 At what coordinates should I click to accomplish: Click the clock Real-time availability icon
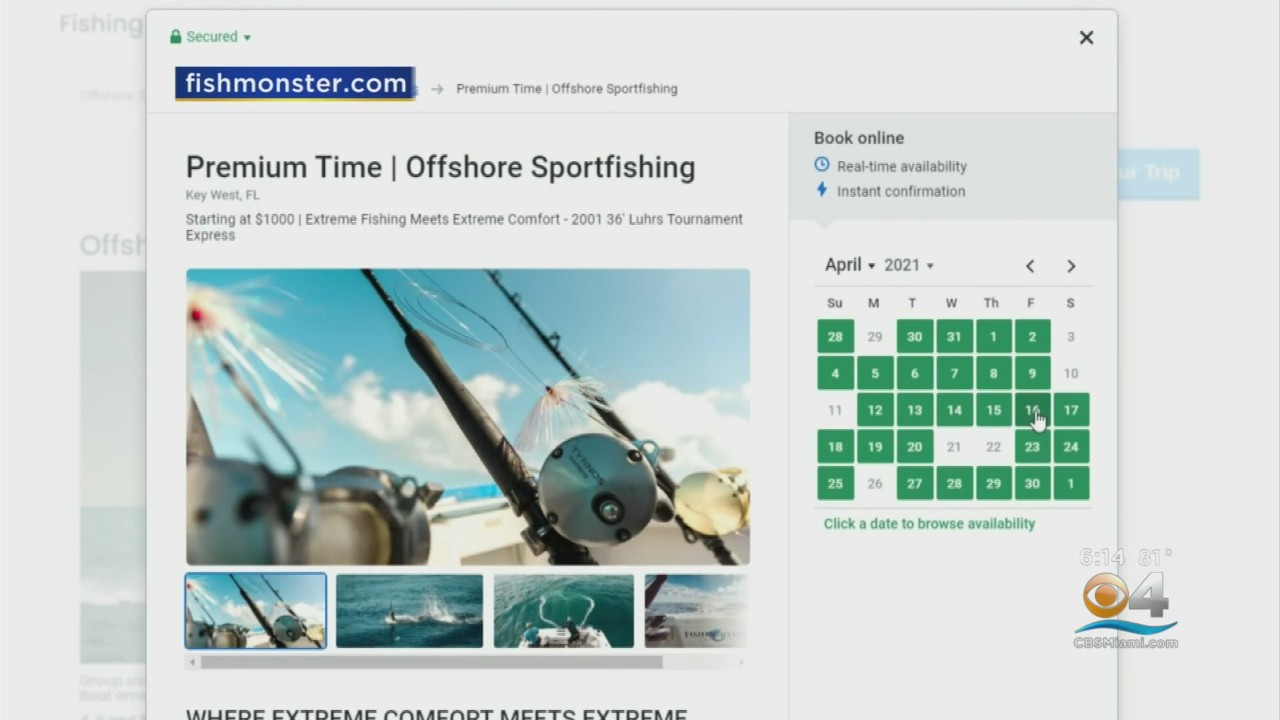(x=822, y=165)
